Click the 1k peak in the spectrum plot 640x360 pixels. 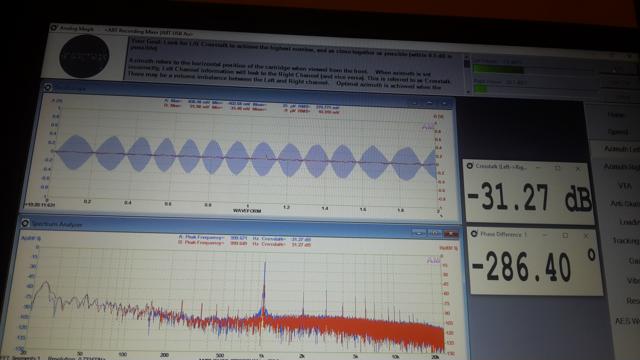coord(264,286)
